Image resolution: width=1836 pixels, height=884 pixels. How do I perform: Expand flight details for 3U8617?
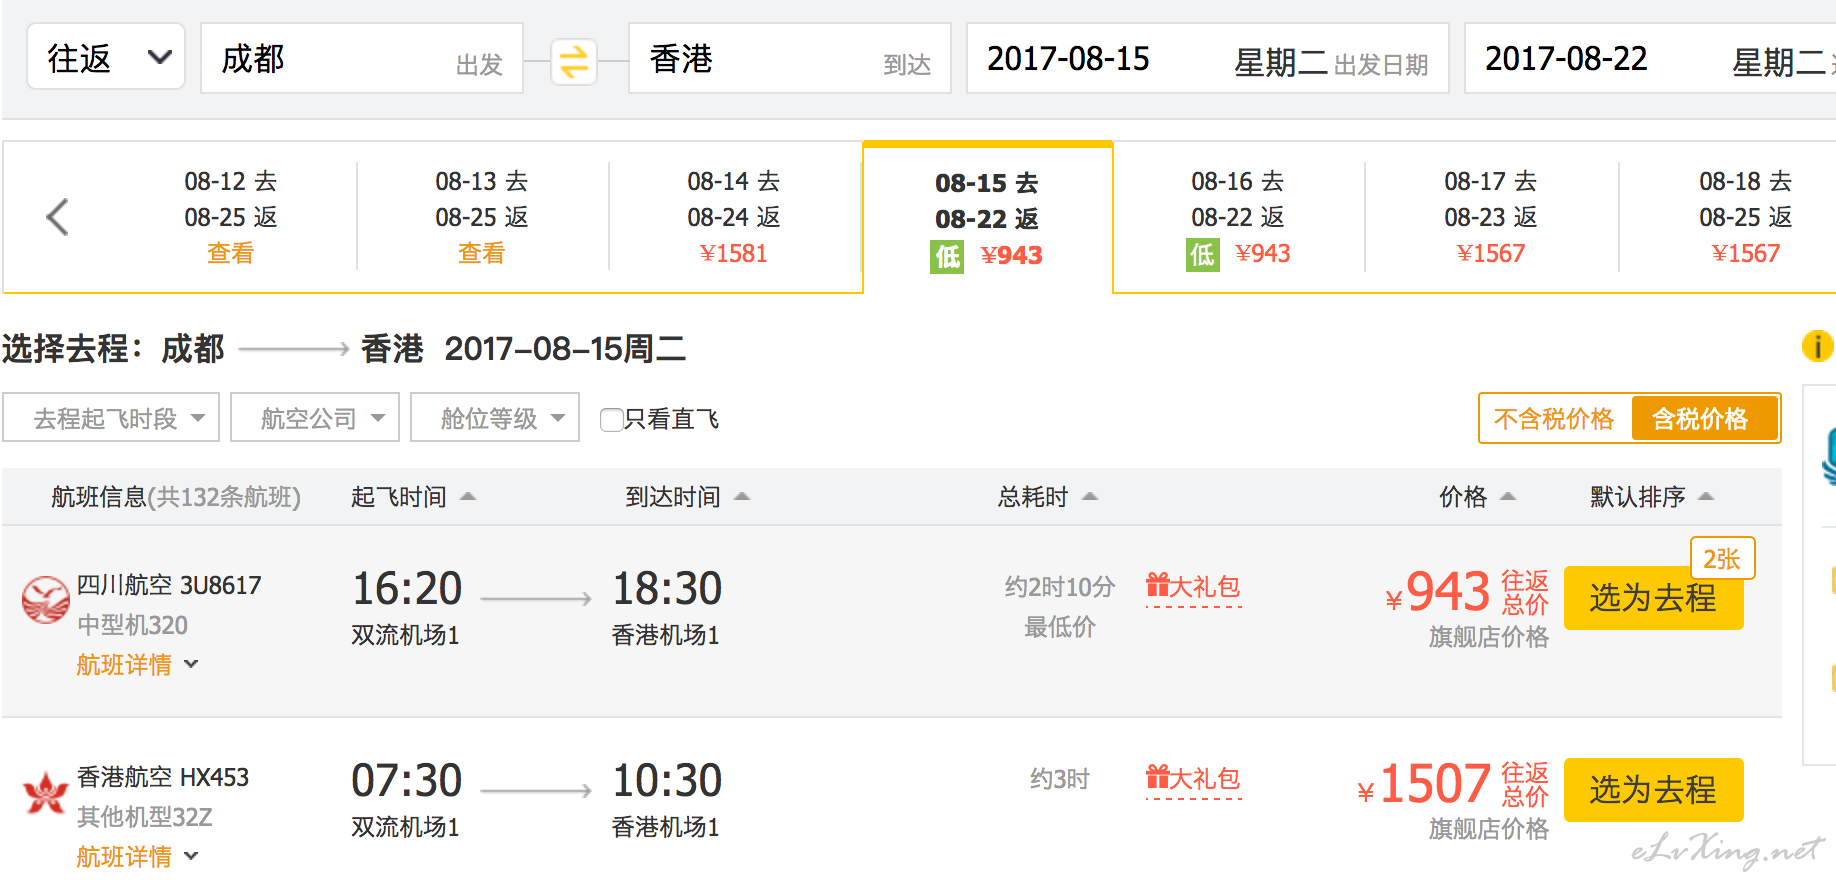(x=137, y=665)
